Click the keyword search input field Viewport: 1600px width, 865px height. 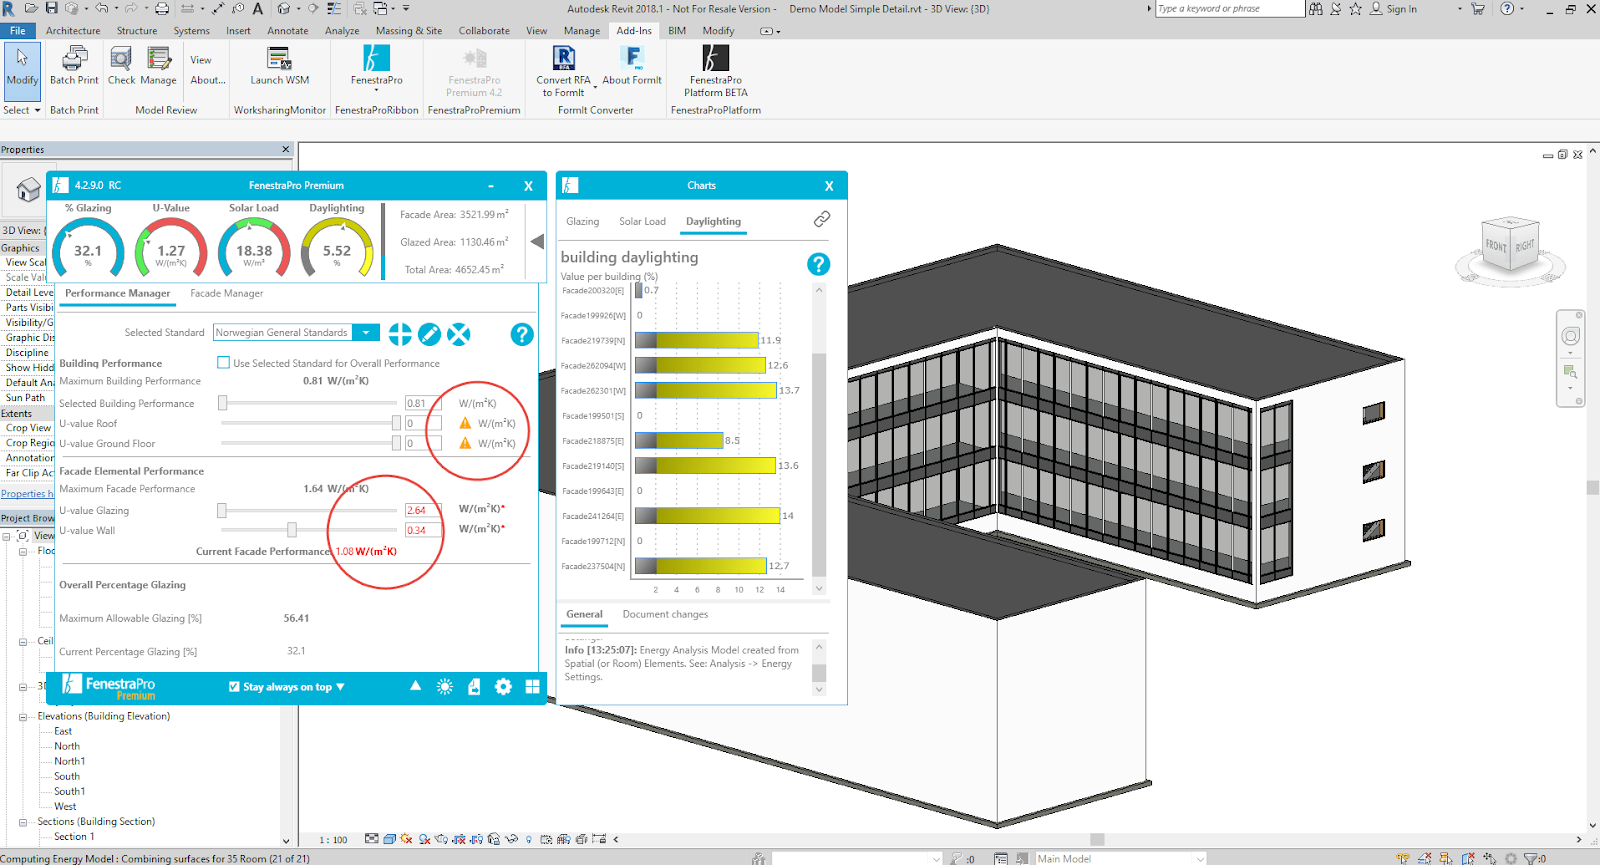pyautogui.click(x=1229, y=9)
